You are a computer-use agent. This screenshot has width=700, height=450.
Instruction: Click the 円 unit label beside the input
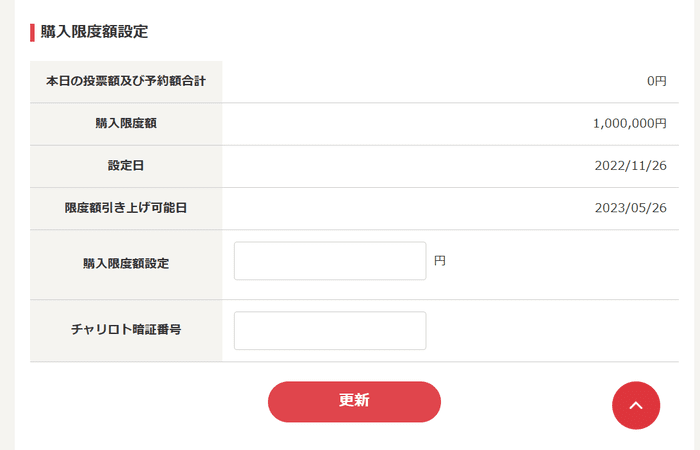440,261
